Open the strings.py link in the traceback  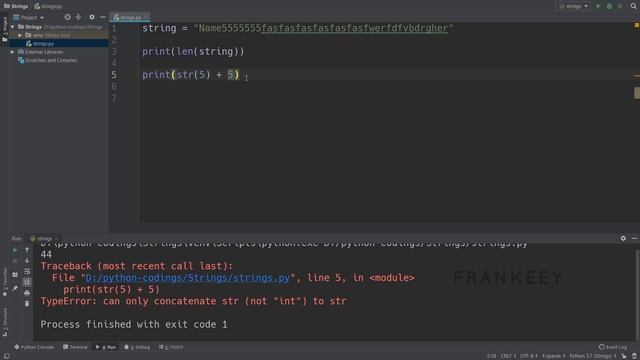tap(187, 278)
